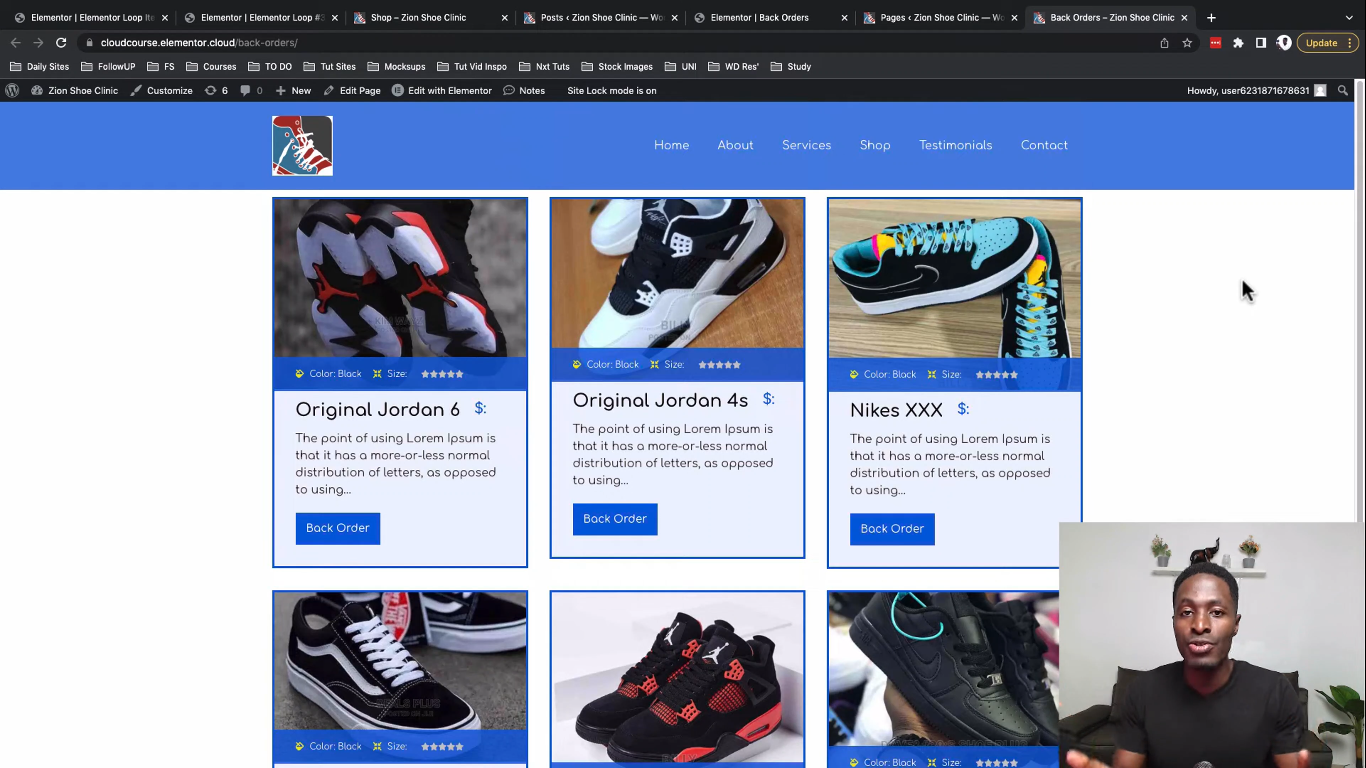This screenshot has height=768, width=1366.
Task: Bookmark this page with the star icon
Action: point(1187,43)
